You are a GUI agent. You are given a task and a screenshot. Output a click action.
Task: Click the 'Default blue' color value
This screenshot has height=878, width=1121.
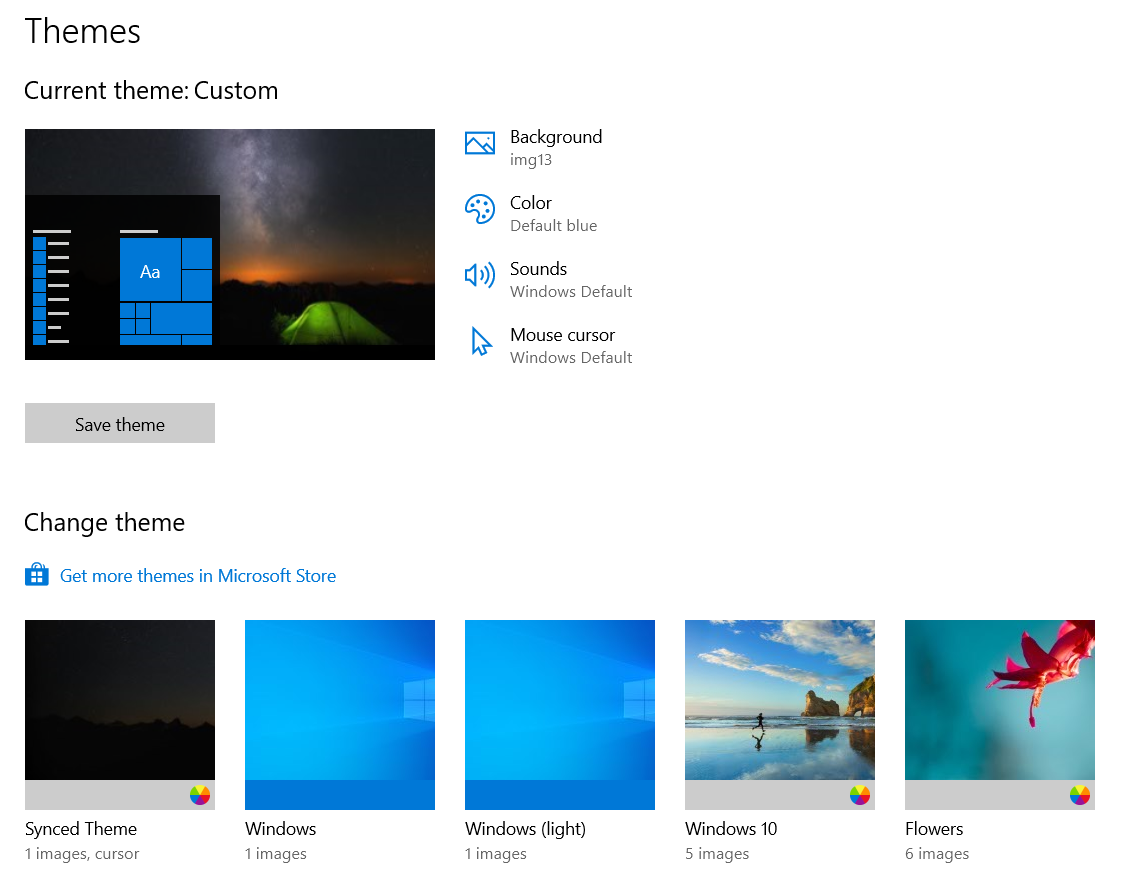553,226
